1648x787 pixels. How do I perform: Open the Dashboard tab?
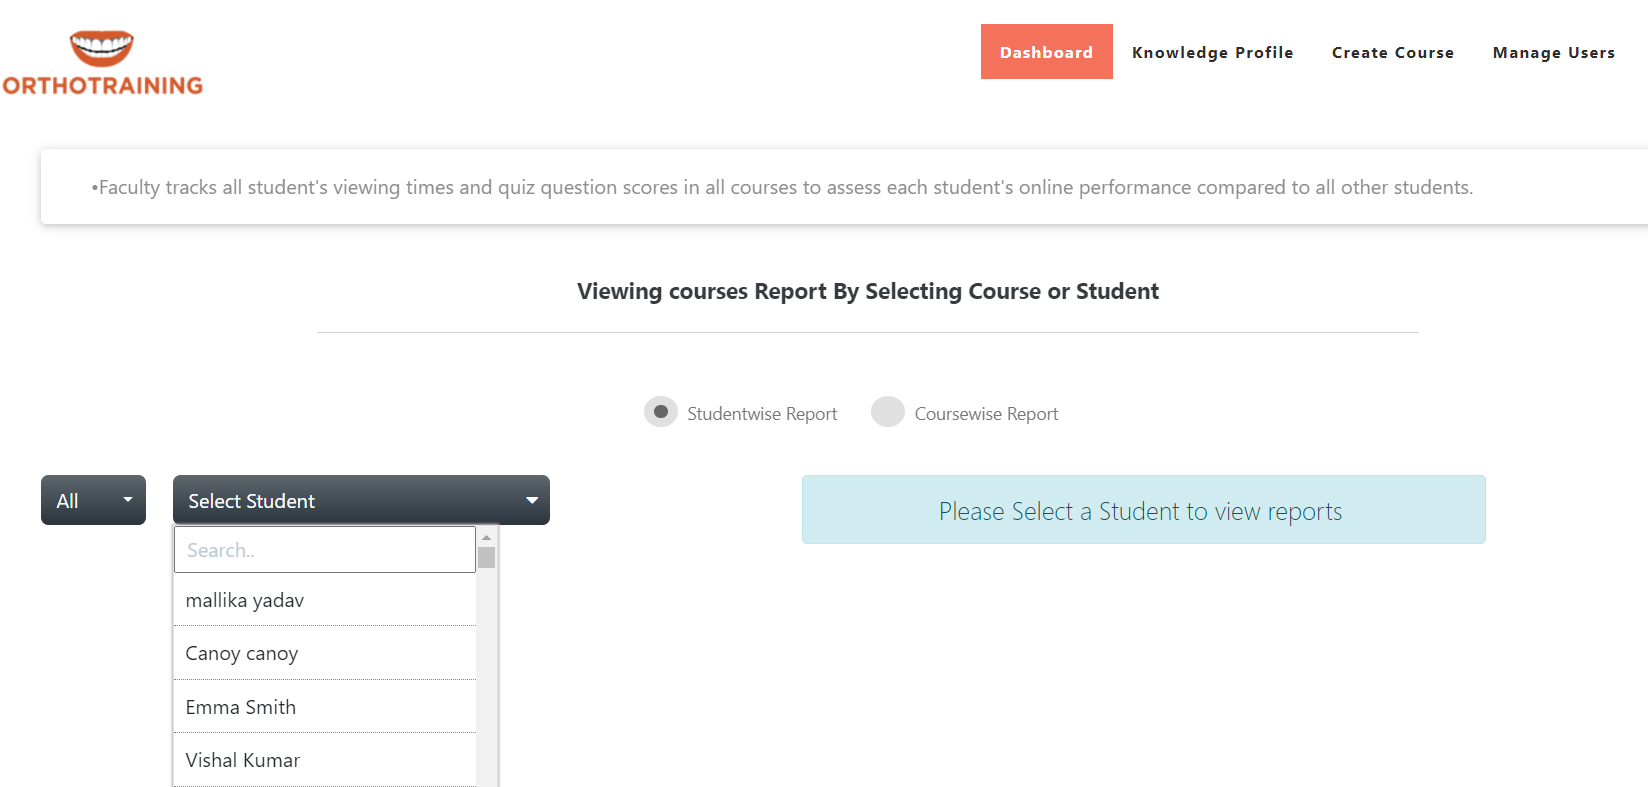point(1046,52)
